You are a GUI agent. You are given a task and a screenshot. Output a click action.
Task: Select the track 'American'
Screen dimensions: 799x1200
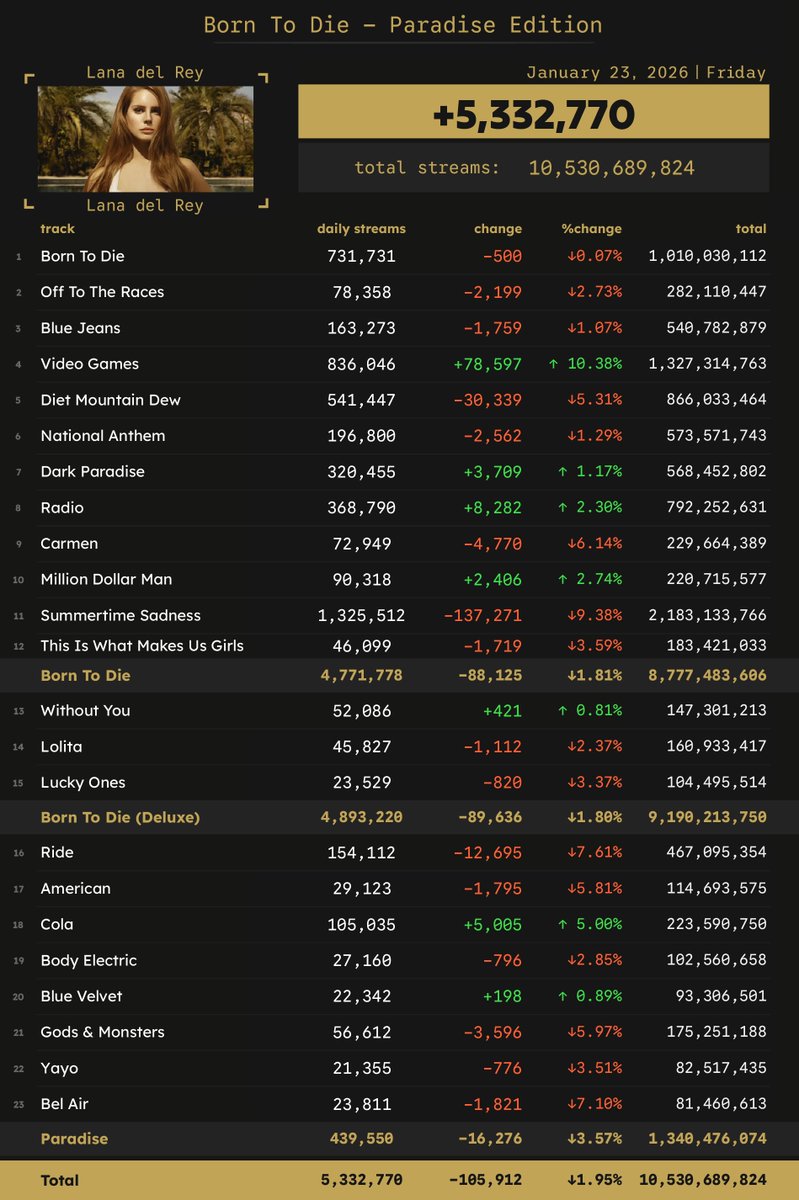(x=75, y=889)
